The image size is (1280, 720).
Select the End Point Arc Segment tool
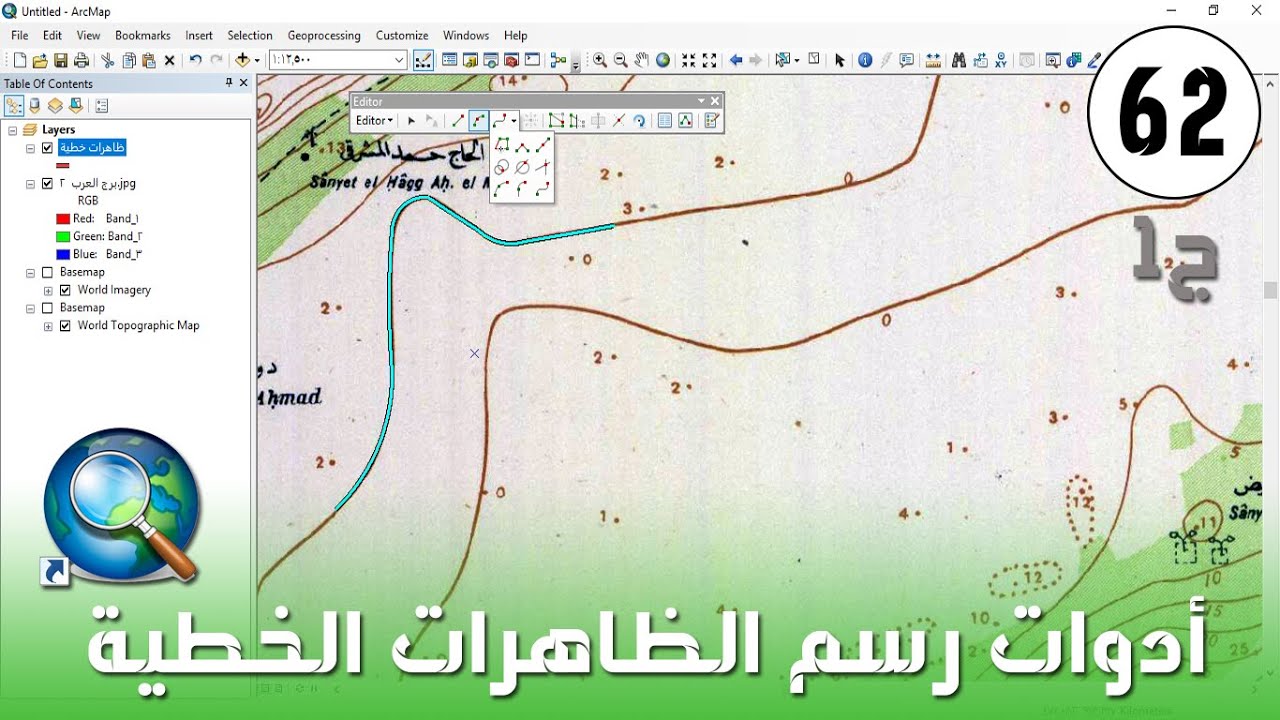click(479, 120)
